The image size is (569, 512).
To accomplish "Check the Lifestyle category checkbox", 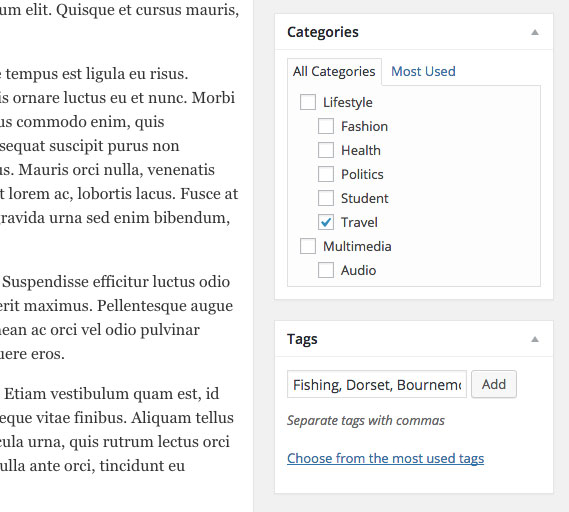I will pos(308,102).
